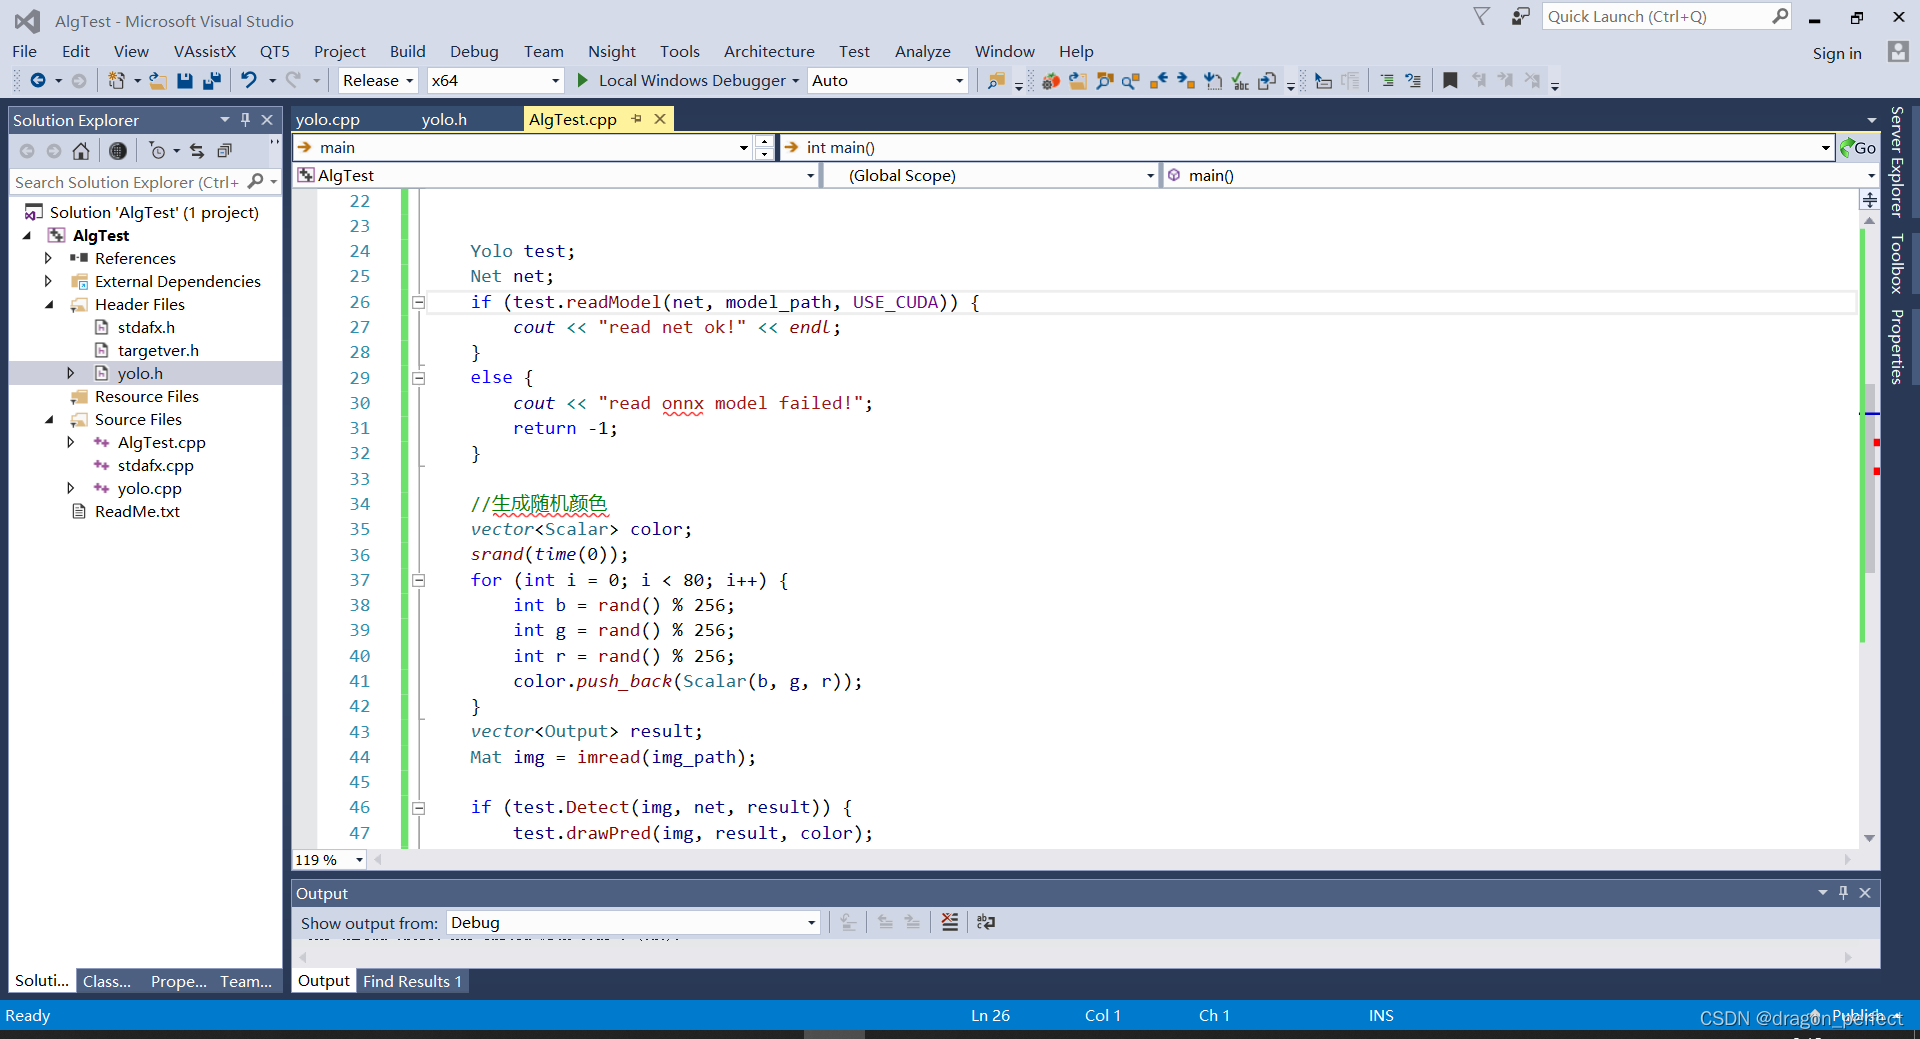Click the Toggle Bookmark icon
1920x1039 pixels.
click(x=1449, y=80)
